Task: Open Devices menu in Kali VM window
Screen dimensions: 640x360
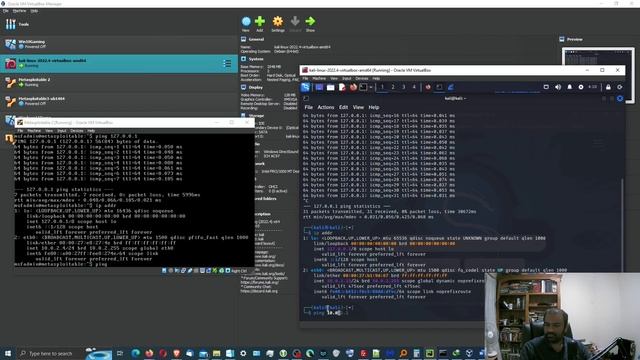Action: 362,78
